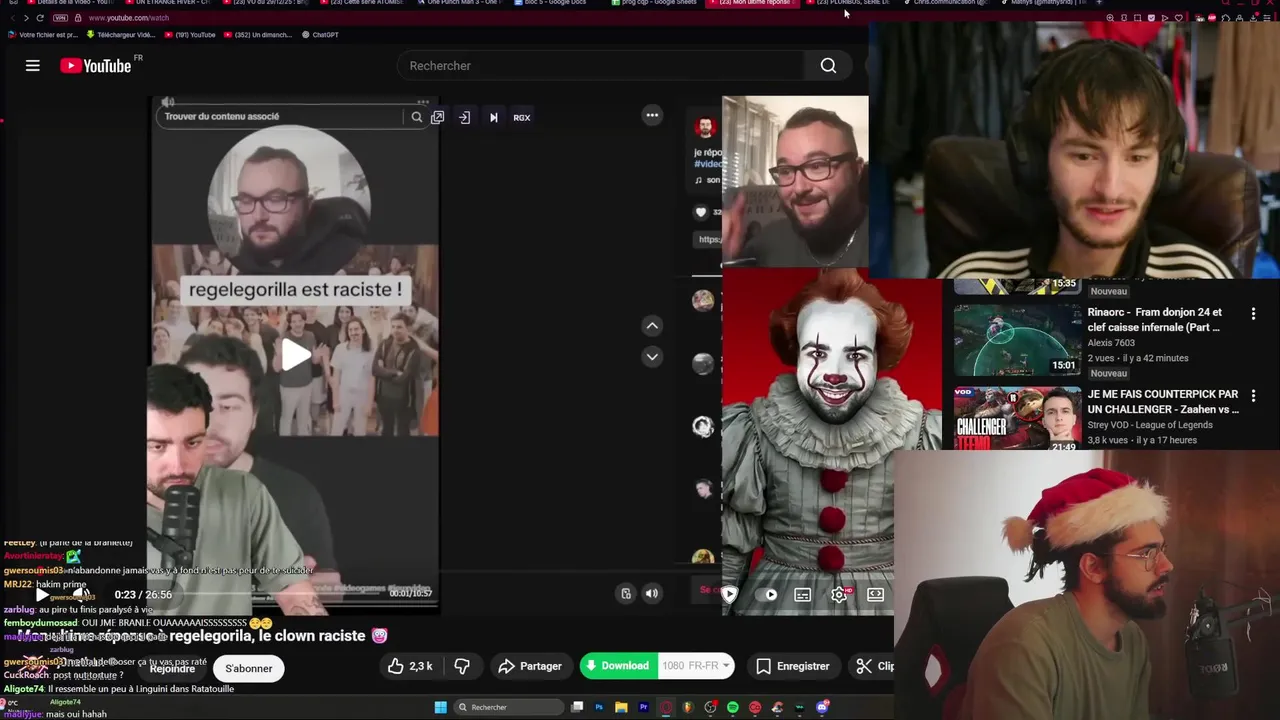
Task: Switch to the '(23) PLURIBUS, SÉRIE' tab
Action: [850, 3]
